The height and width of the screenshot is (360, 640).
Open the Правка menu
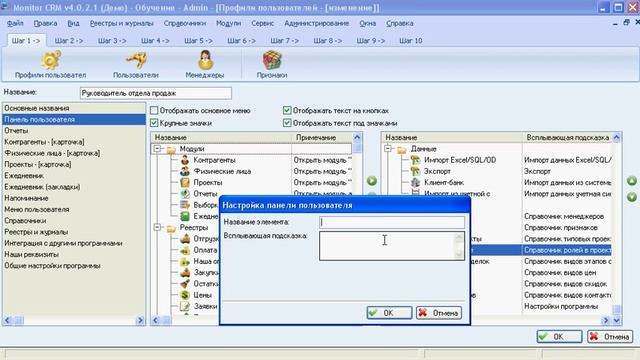point(45,23)
